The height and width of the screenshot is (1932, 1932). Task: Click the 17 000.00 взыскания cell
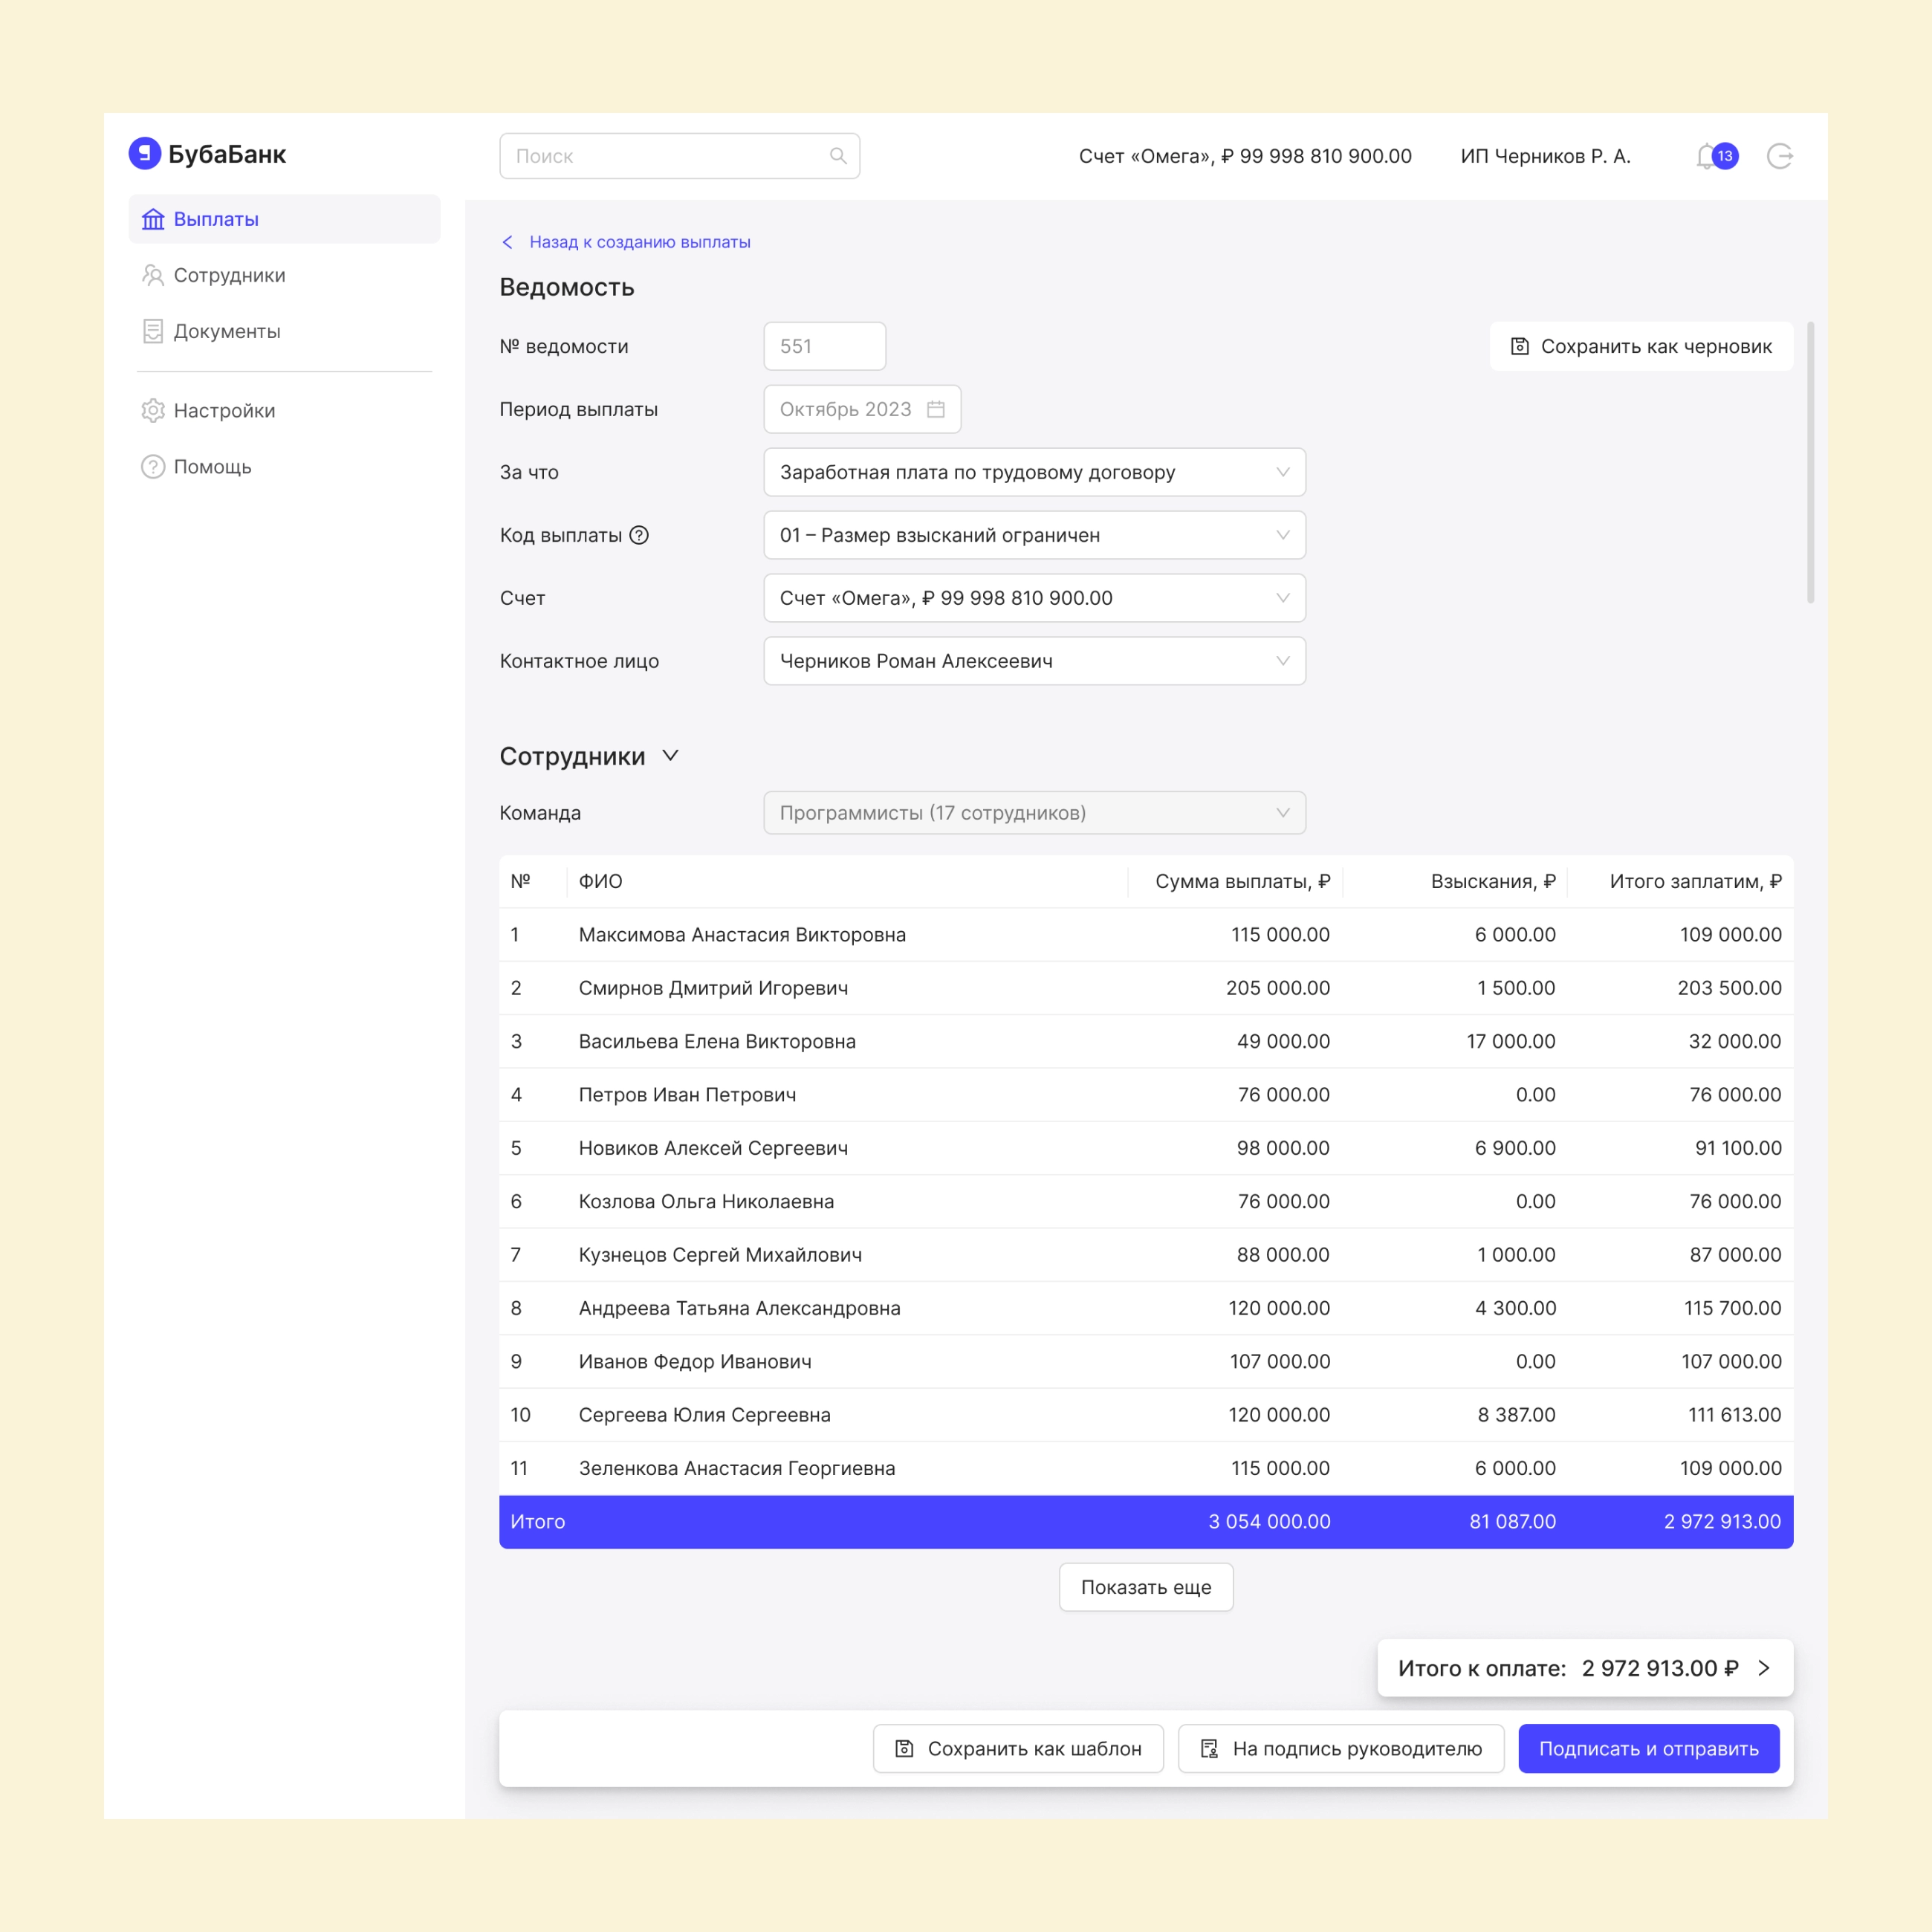click(1511, 1041)
